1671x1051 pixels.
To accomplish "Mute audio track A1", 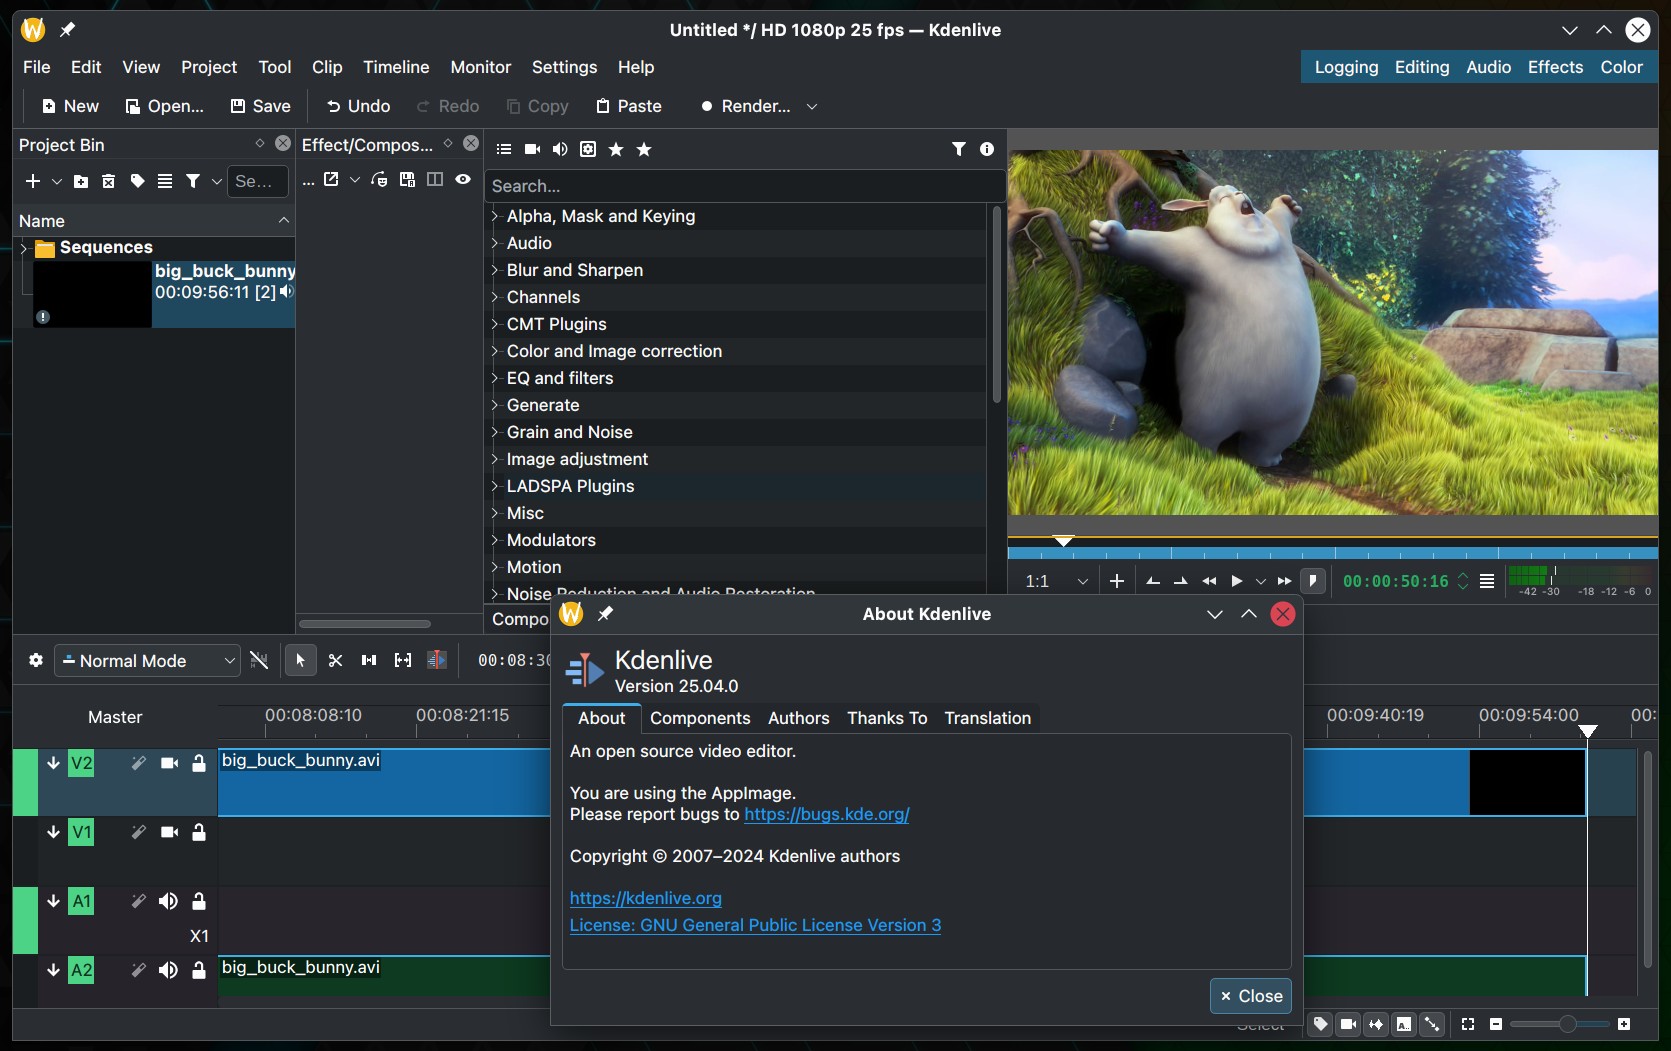I will click(x=168, y=901).
